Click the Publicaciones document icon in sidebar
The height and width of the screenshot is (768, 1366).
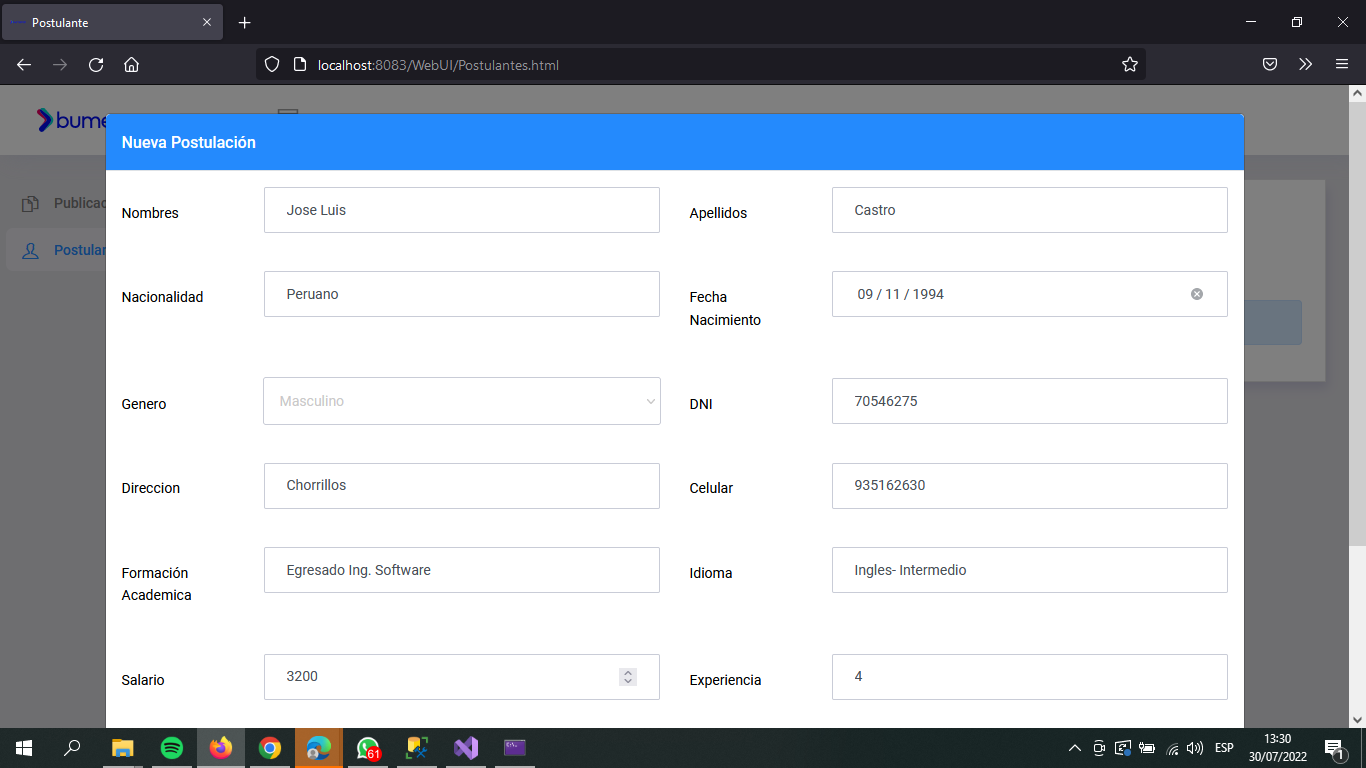(x=29, y=203)
